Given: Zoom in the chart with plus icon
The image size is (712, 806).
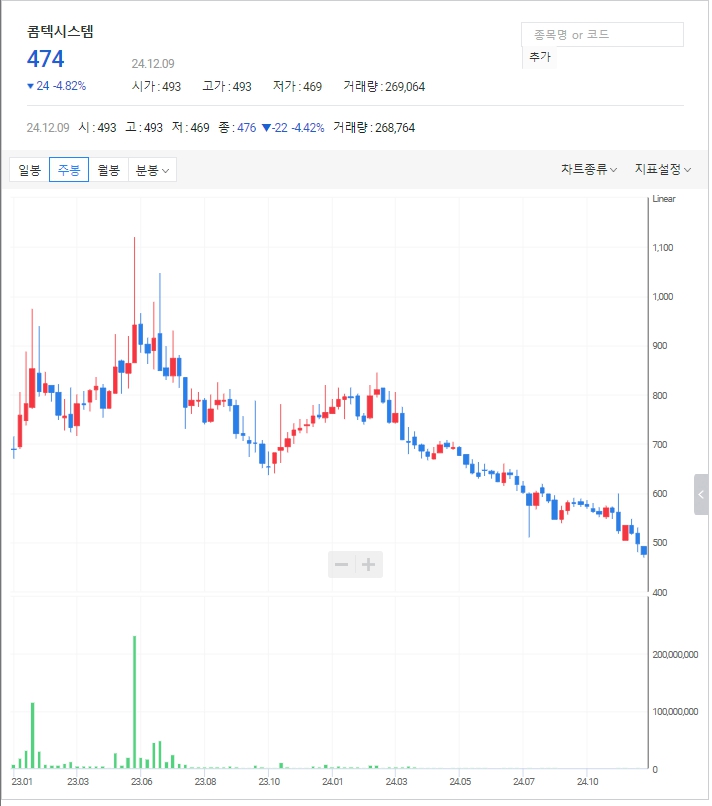Looking at the screenshot, I should tap(369, 564).
